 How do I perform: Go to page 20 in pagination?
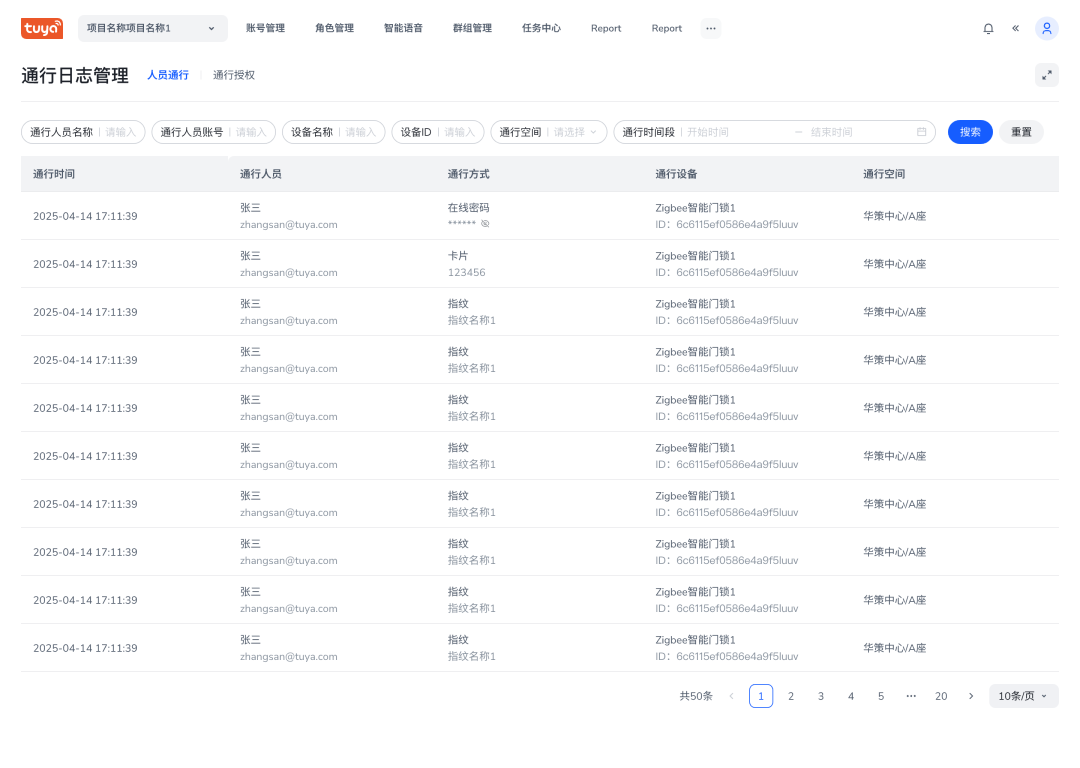coord(941,695)
